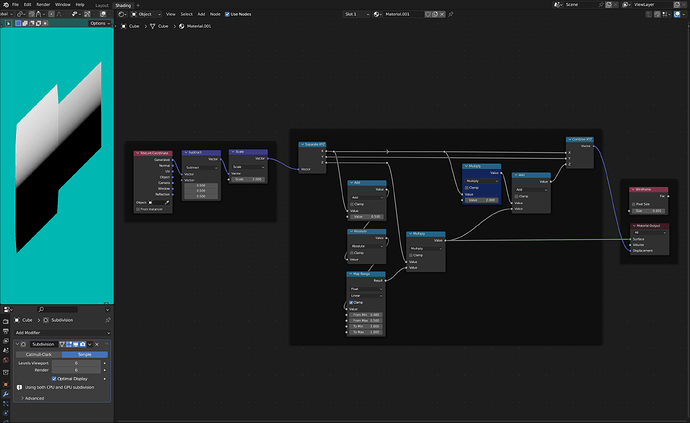Open View Layer properties tab icon
The width and height of the screenshot is (690, 423).
(6, 341)
